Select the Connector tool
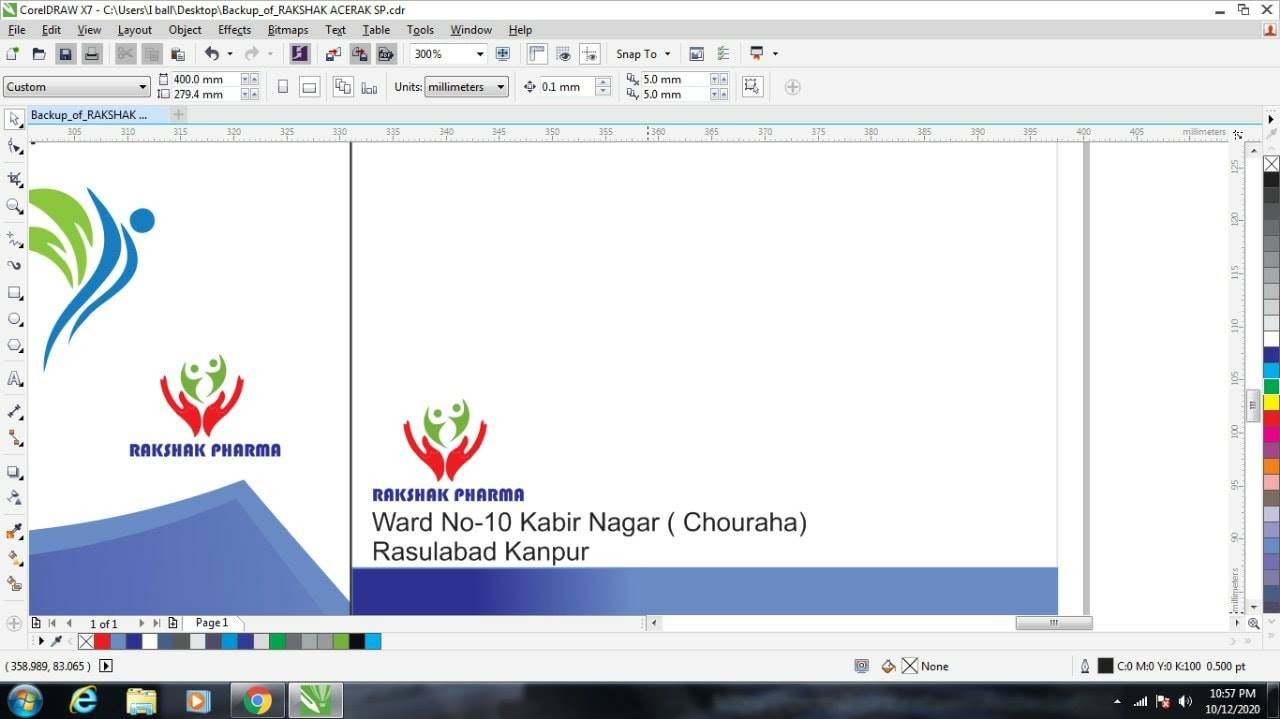The image size is (1280, 719). (15, 438)
